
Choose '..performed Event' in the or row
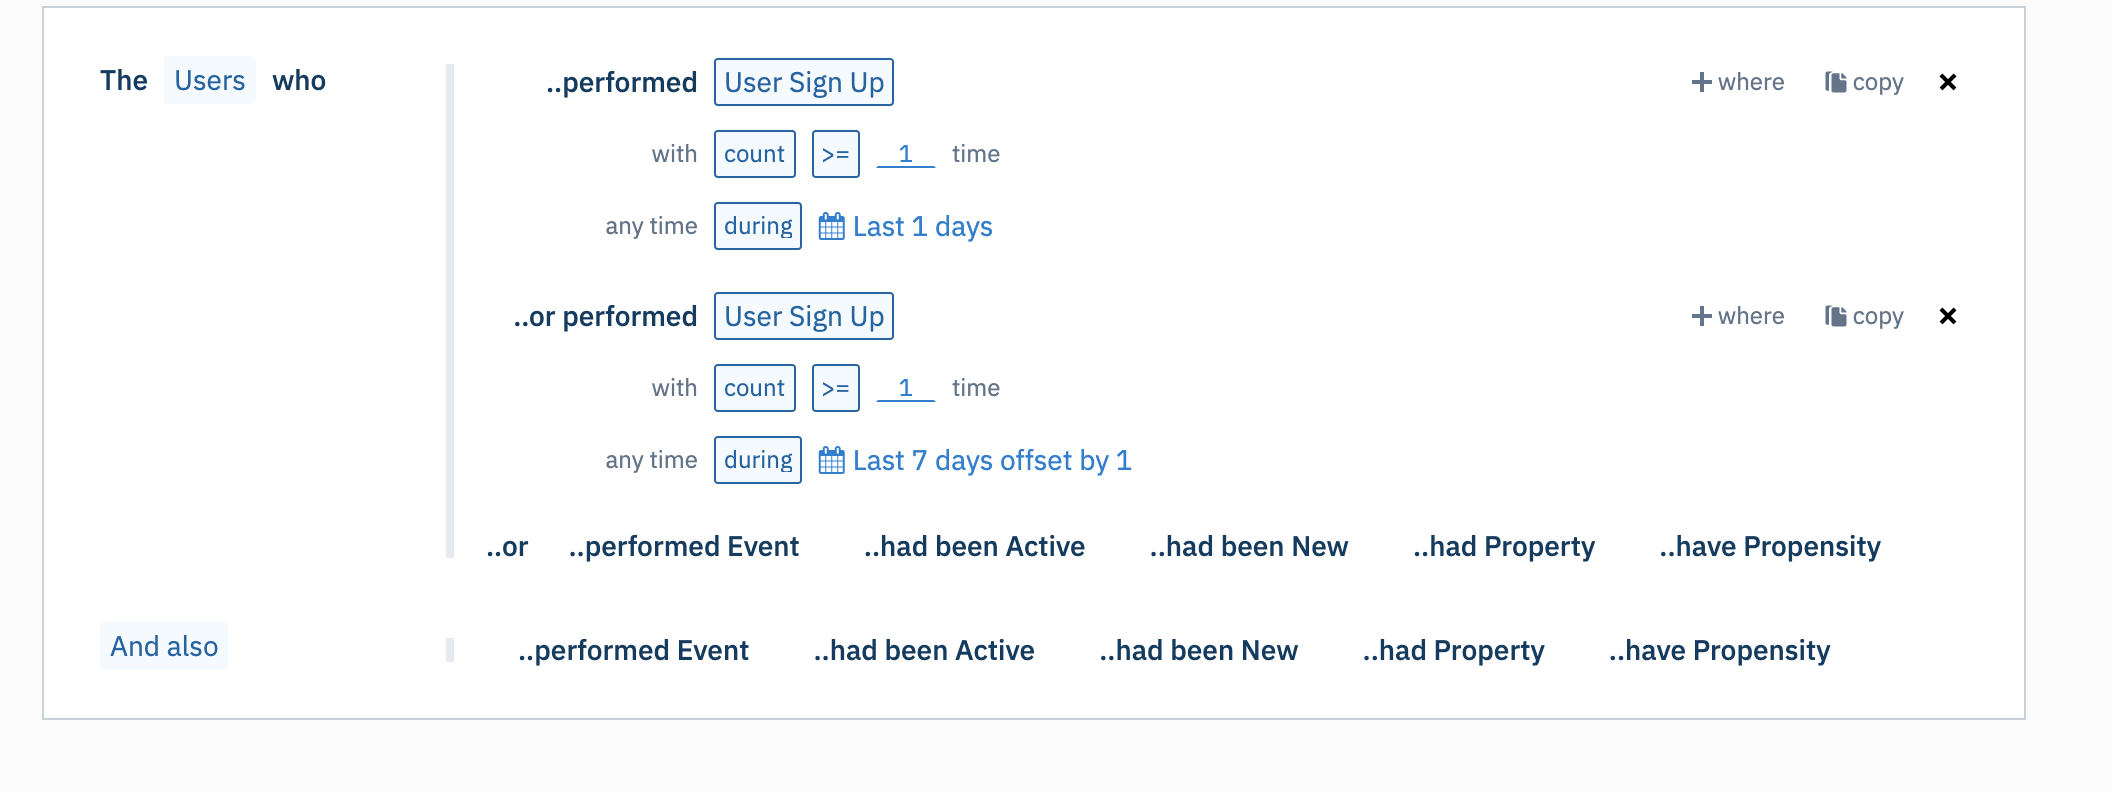click(x=684, y=547)
